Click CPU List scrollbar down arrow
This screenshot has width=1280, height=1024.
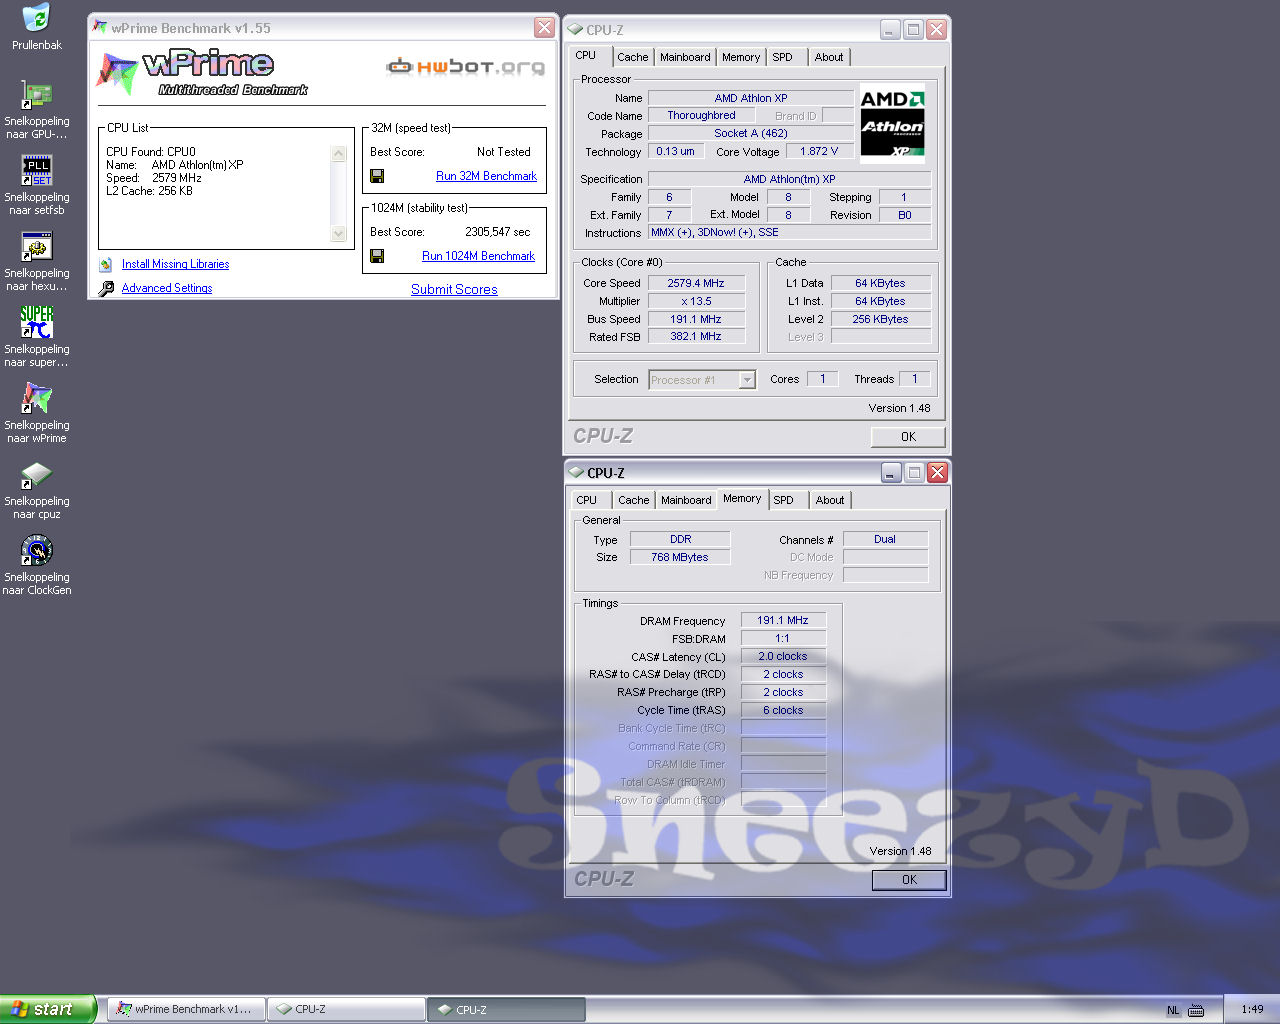338,234
